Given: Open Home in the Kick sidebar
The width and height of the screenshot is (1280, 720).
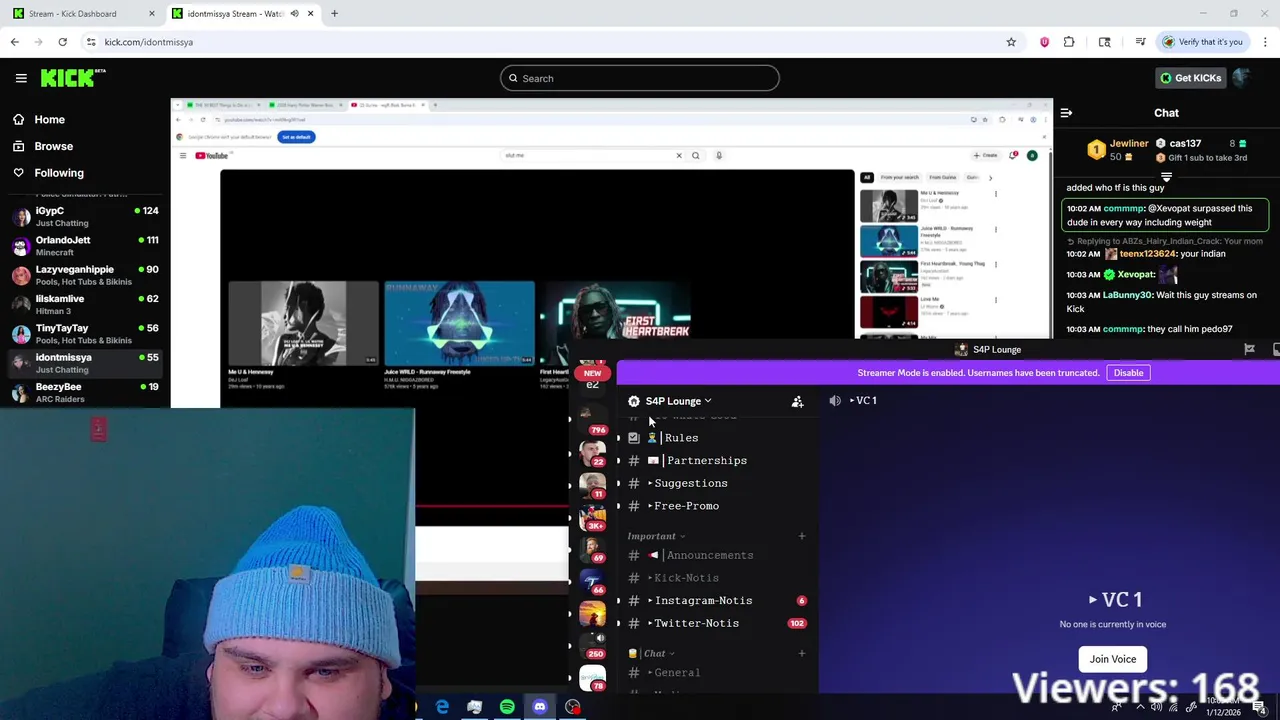Looking at the screenshot, I should 49,119.
